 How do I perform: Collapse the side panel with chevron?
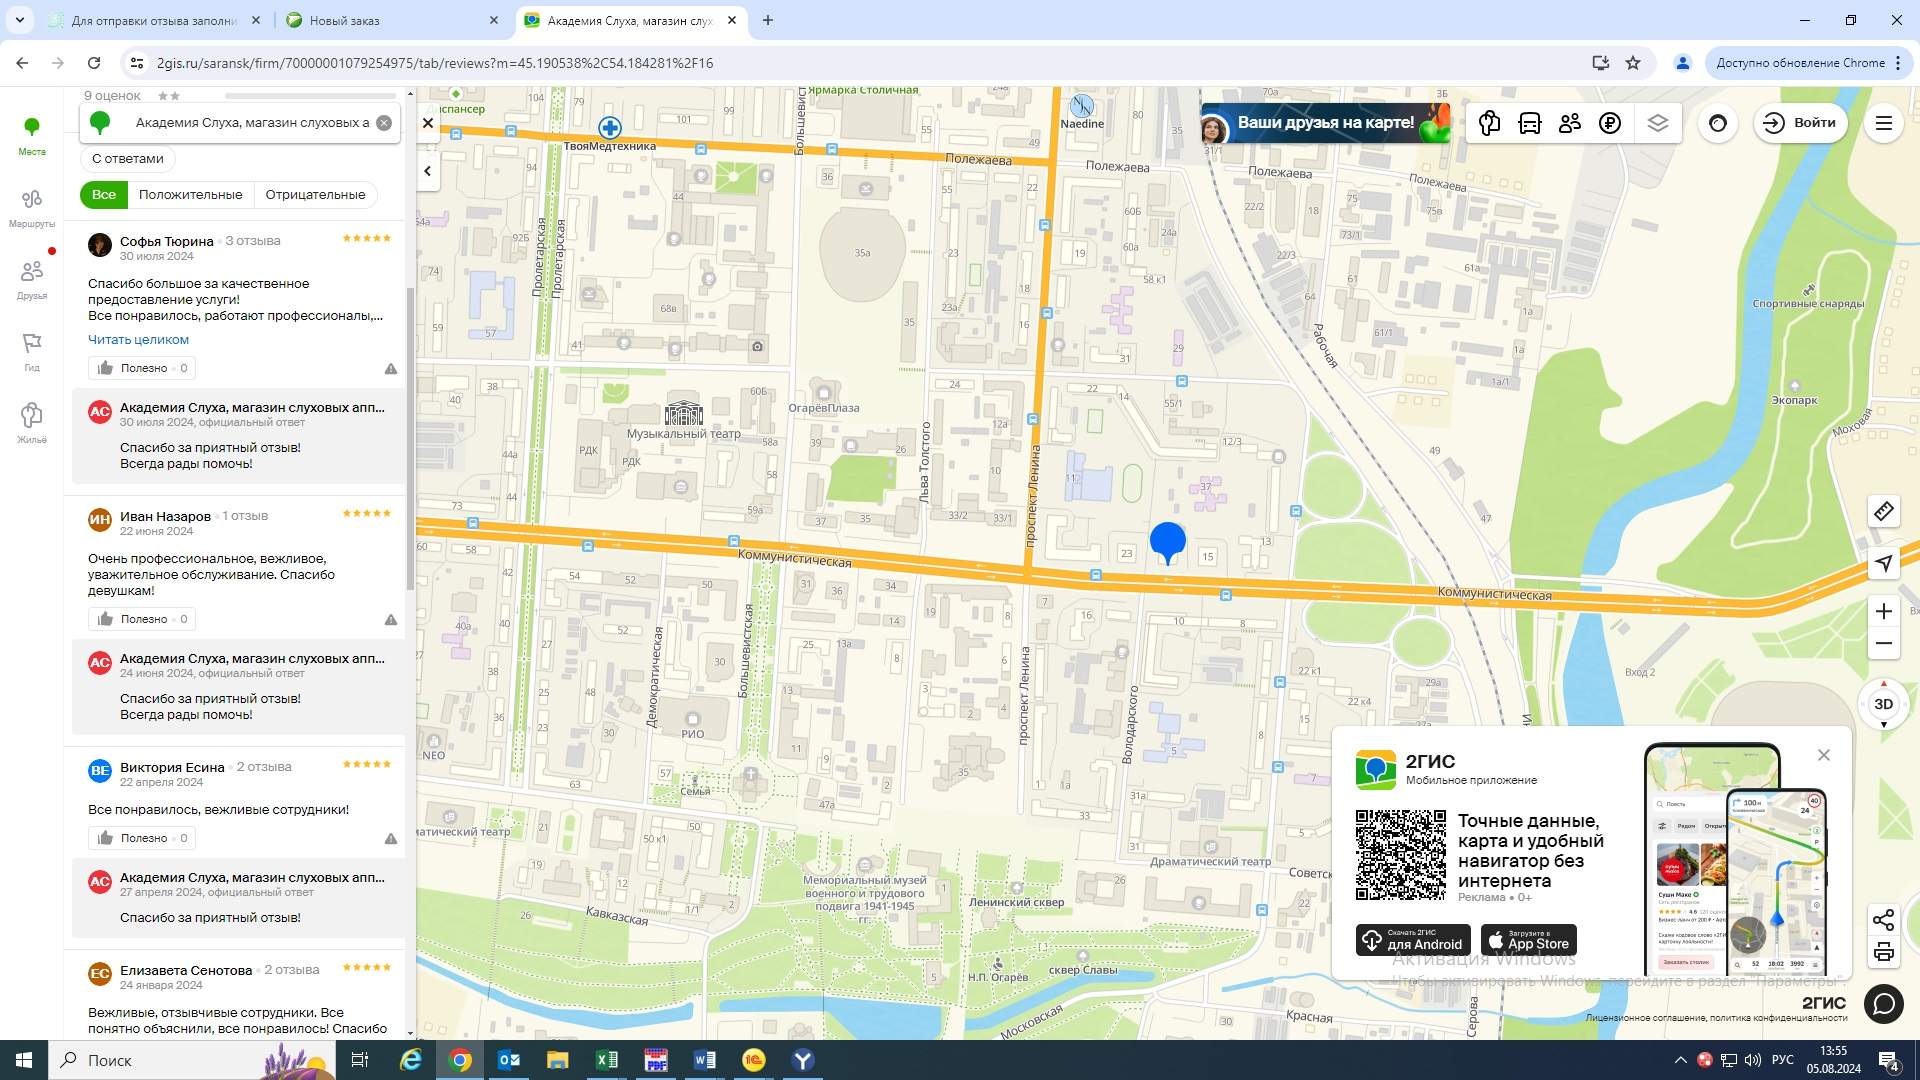pos(428,171)
